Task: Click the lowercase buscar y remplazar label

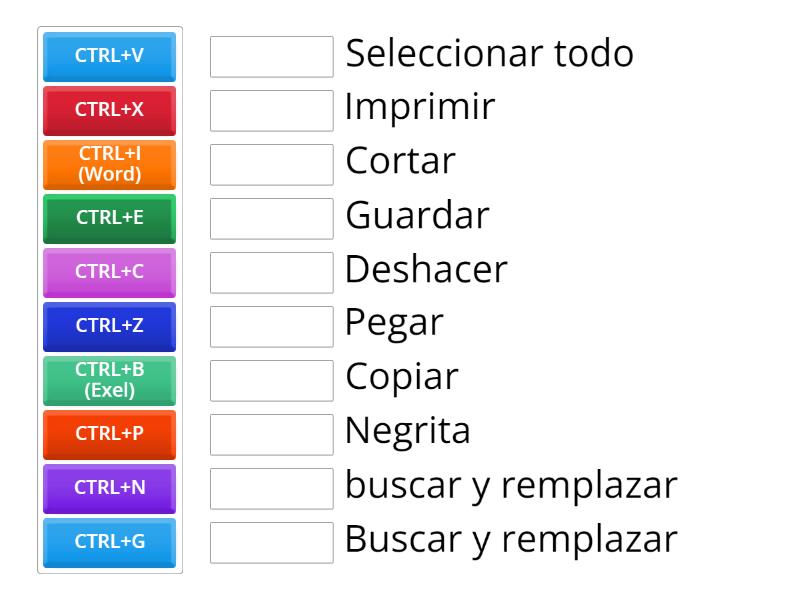Action: tap(510, 486)
